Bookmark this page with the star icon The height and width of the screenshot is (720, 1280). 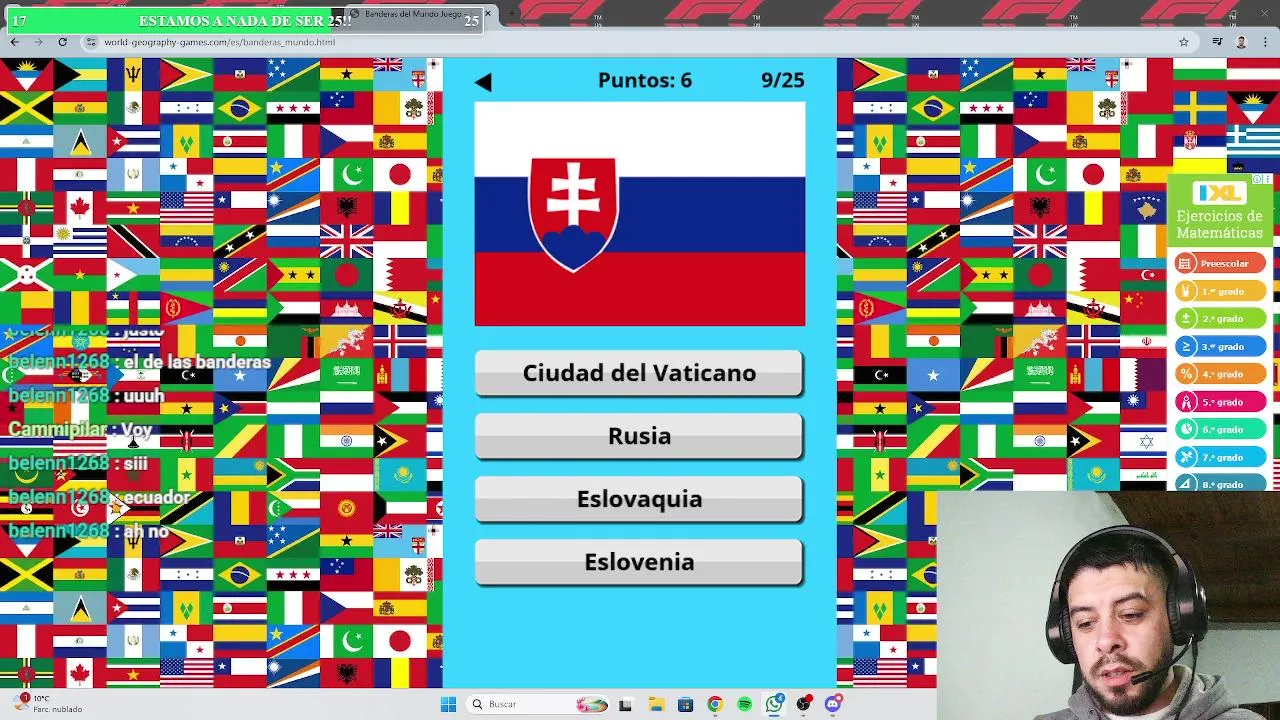(x=1184, y=42)
